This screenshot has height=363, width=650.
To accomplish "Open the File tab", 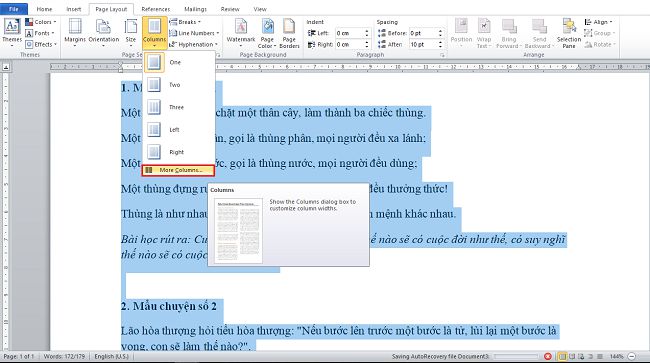I will click(14, 9).
